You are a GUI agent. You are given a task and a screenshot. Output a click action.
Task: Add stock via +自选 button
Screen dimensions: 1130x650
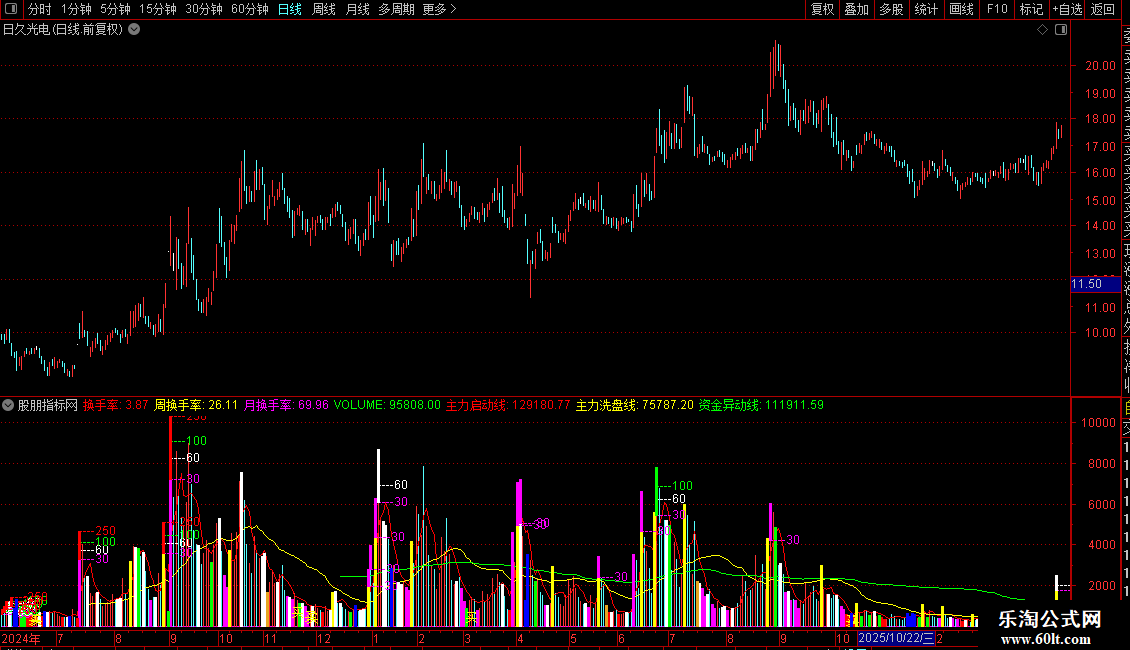tap(1067, 9)
